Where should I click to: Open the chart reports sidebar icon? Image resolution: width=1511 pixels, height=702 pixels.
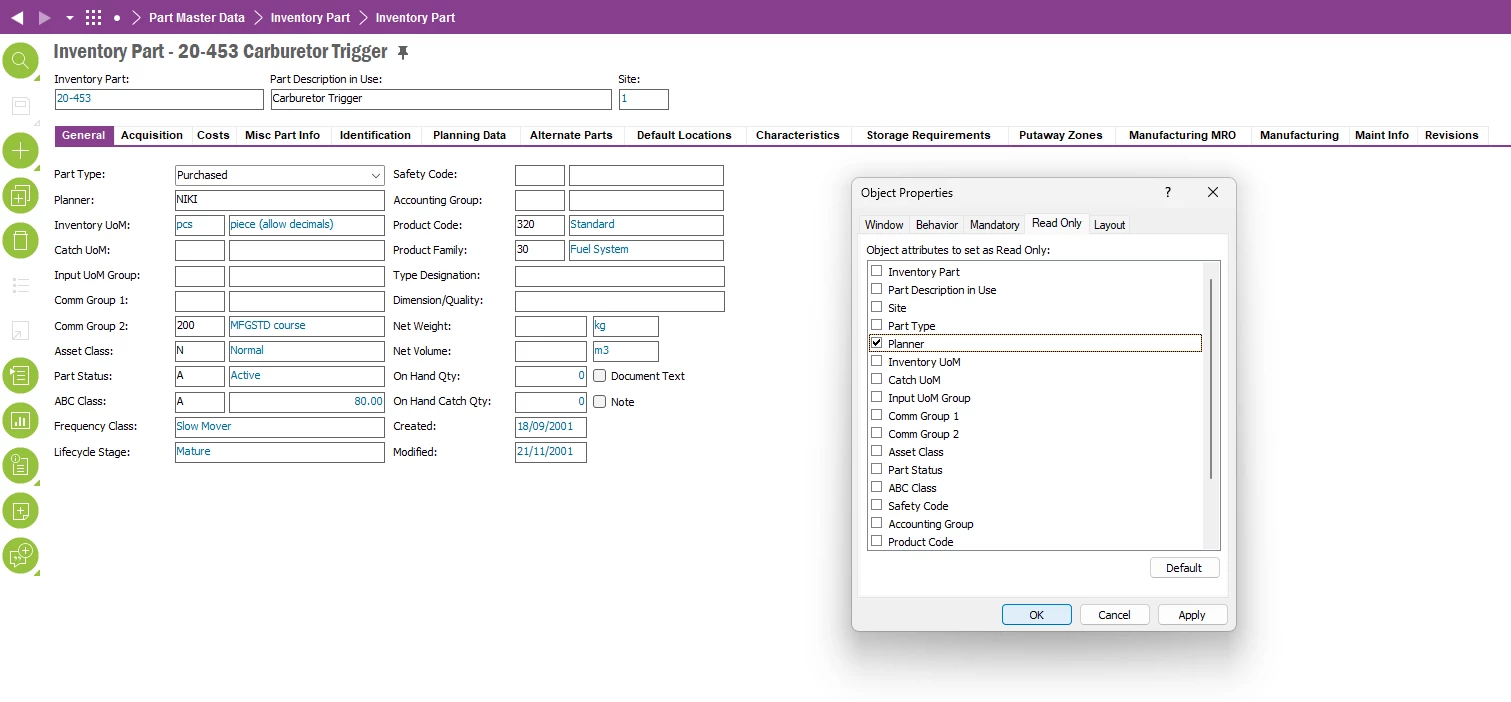tap(20, 421)
